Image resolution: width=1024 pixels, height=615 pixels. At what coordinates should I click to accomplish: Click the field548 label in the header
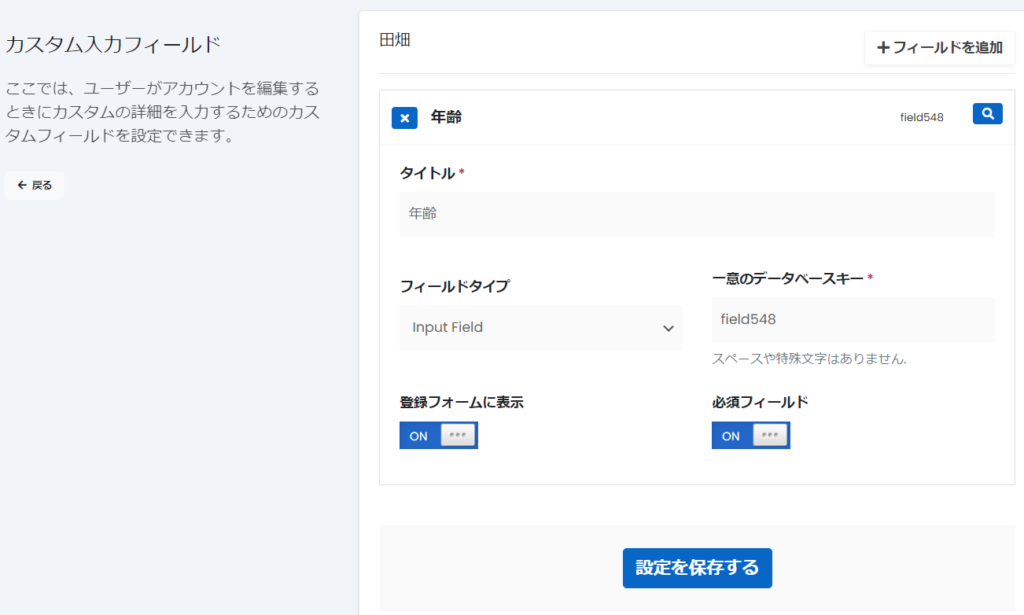921,118
